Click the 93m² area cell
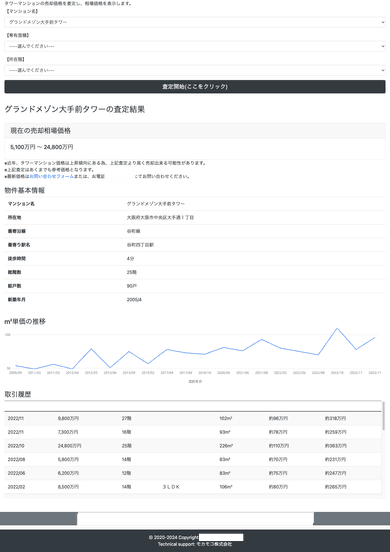Viewport: 390px width, 552px height. click(225, 432)
